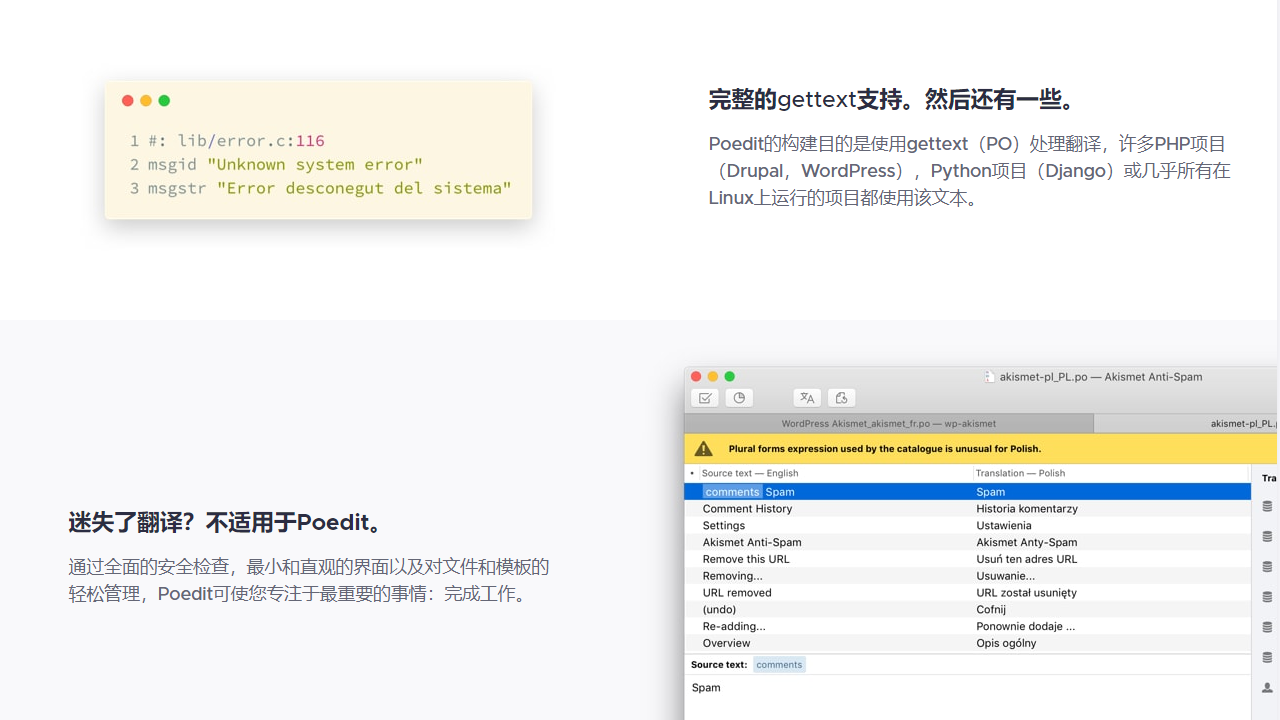Select the Validate translations toolbar icon
1280x720 pixels.
pyautogui.click(x=705, y=397)
